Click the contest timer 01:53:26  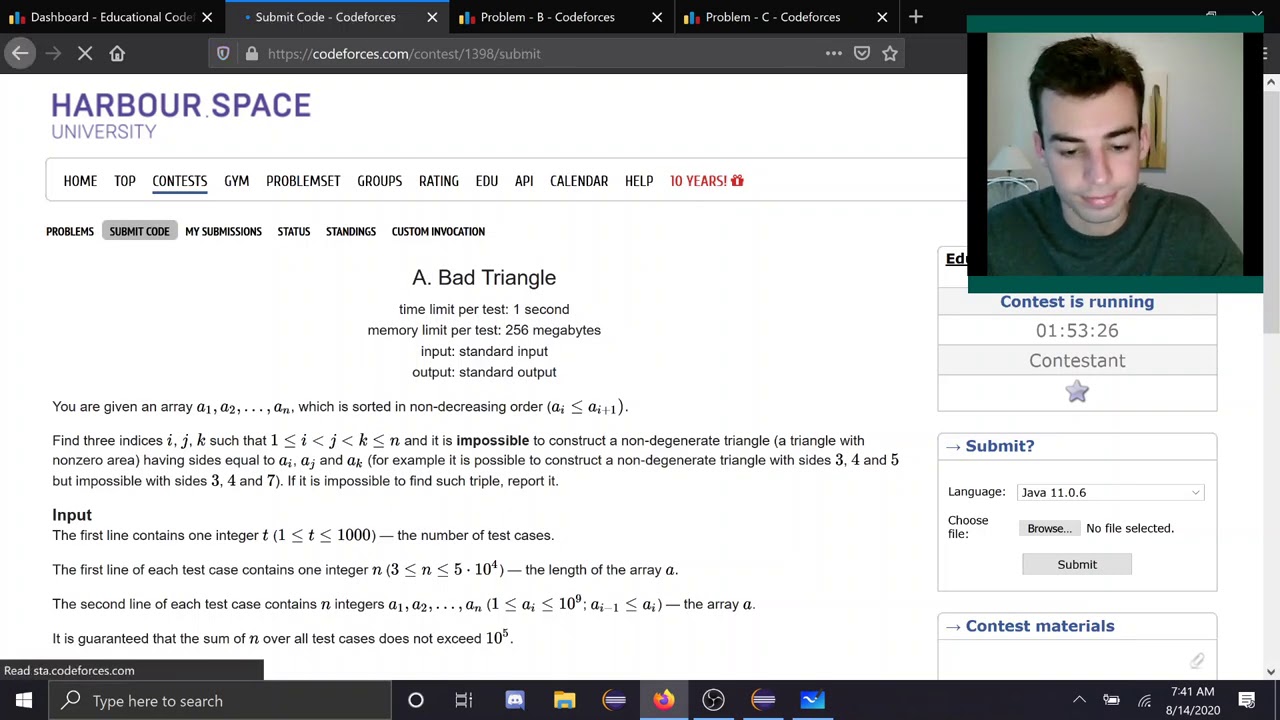coord(1077,330)
